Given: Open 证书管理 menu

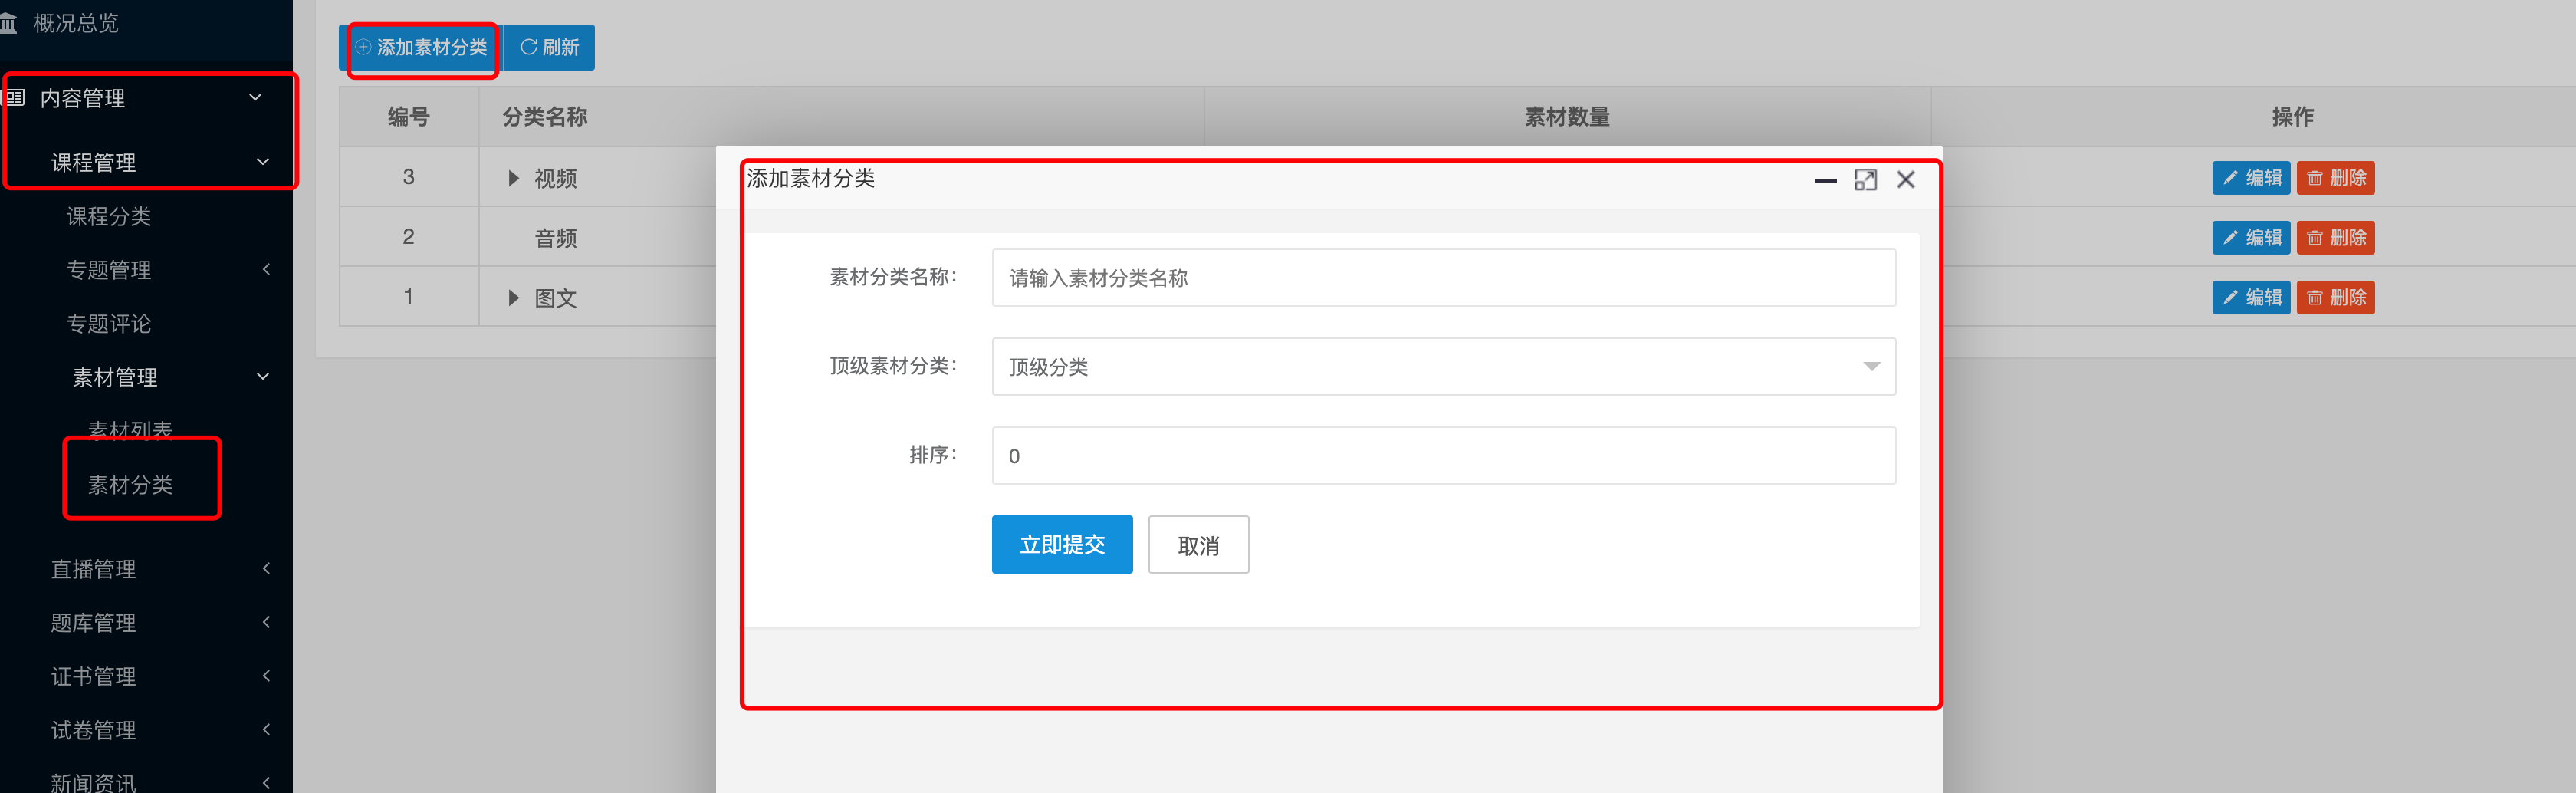Looking at the screenshot, I should coord(94,677).
